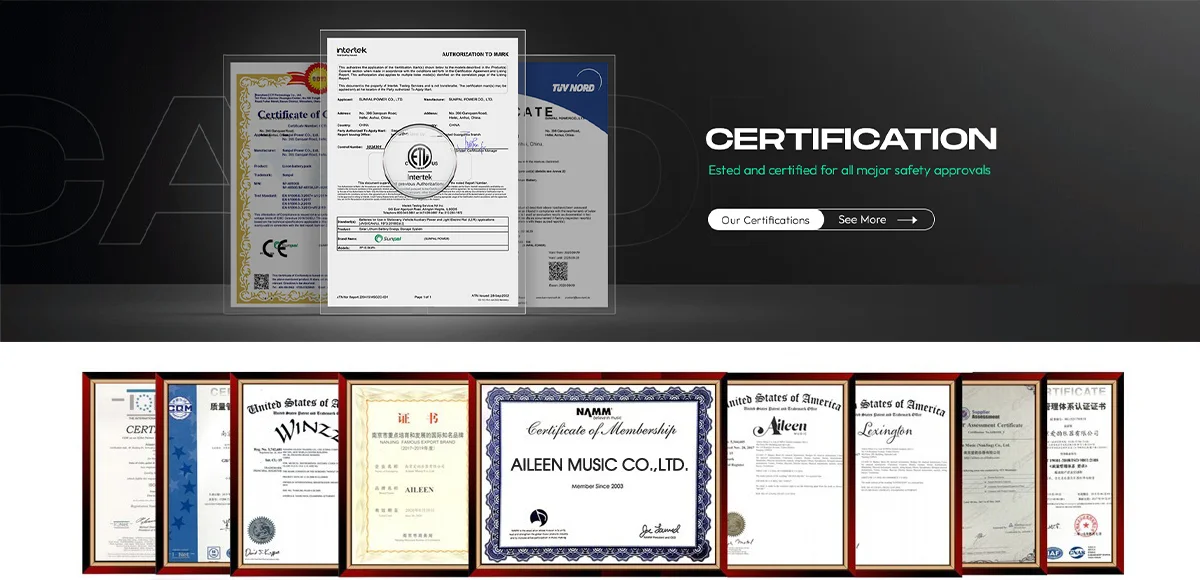The image size is (1200, 580).
Task: Click the AILEEN MUSIC CO.,LTD. text
Action: [599, 465]
